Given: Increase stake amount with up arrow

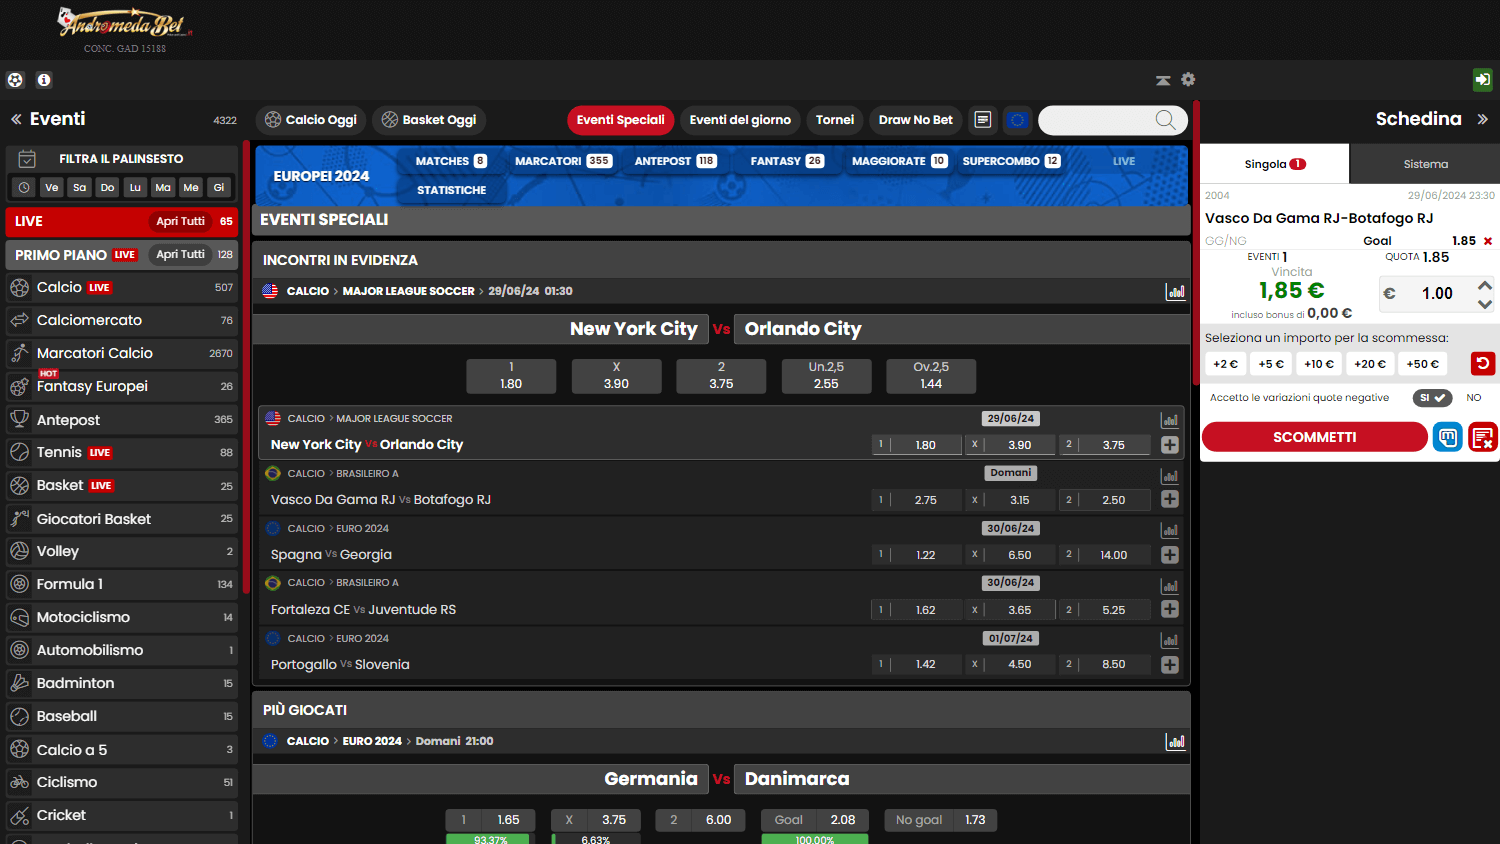Looking at the screenshot, I should tap(1485, 285).
